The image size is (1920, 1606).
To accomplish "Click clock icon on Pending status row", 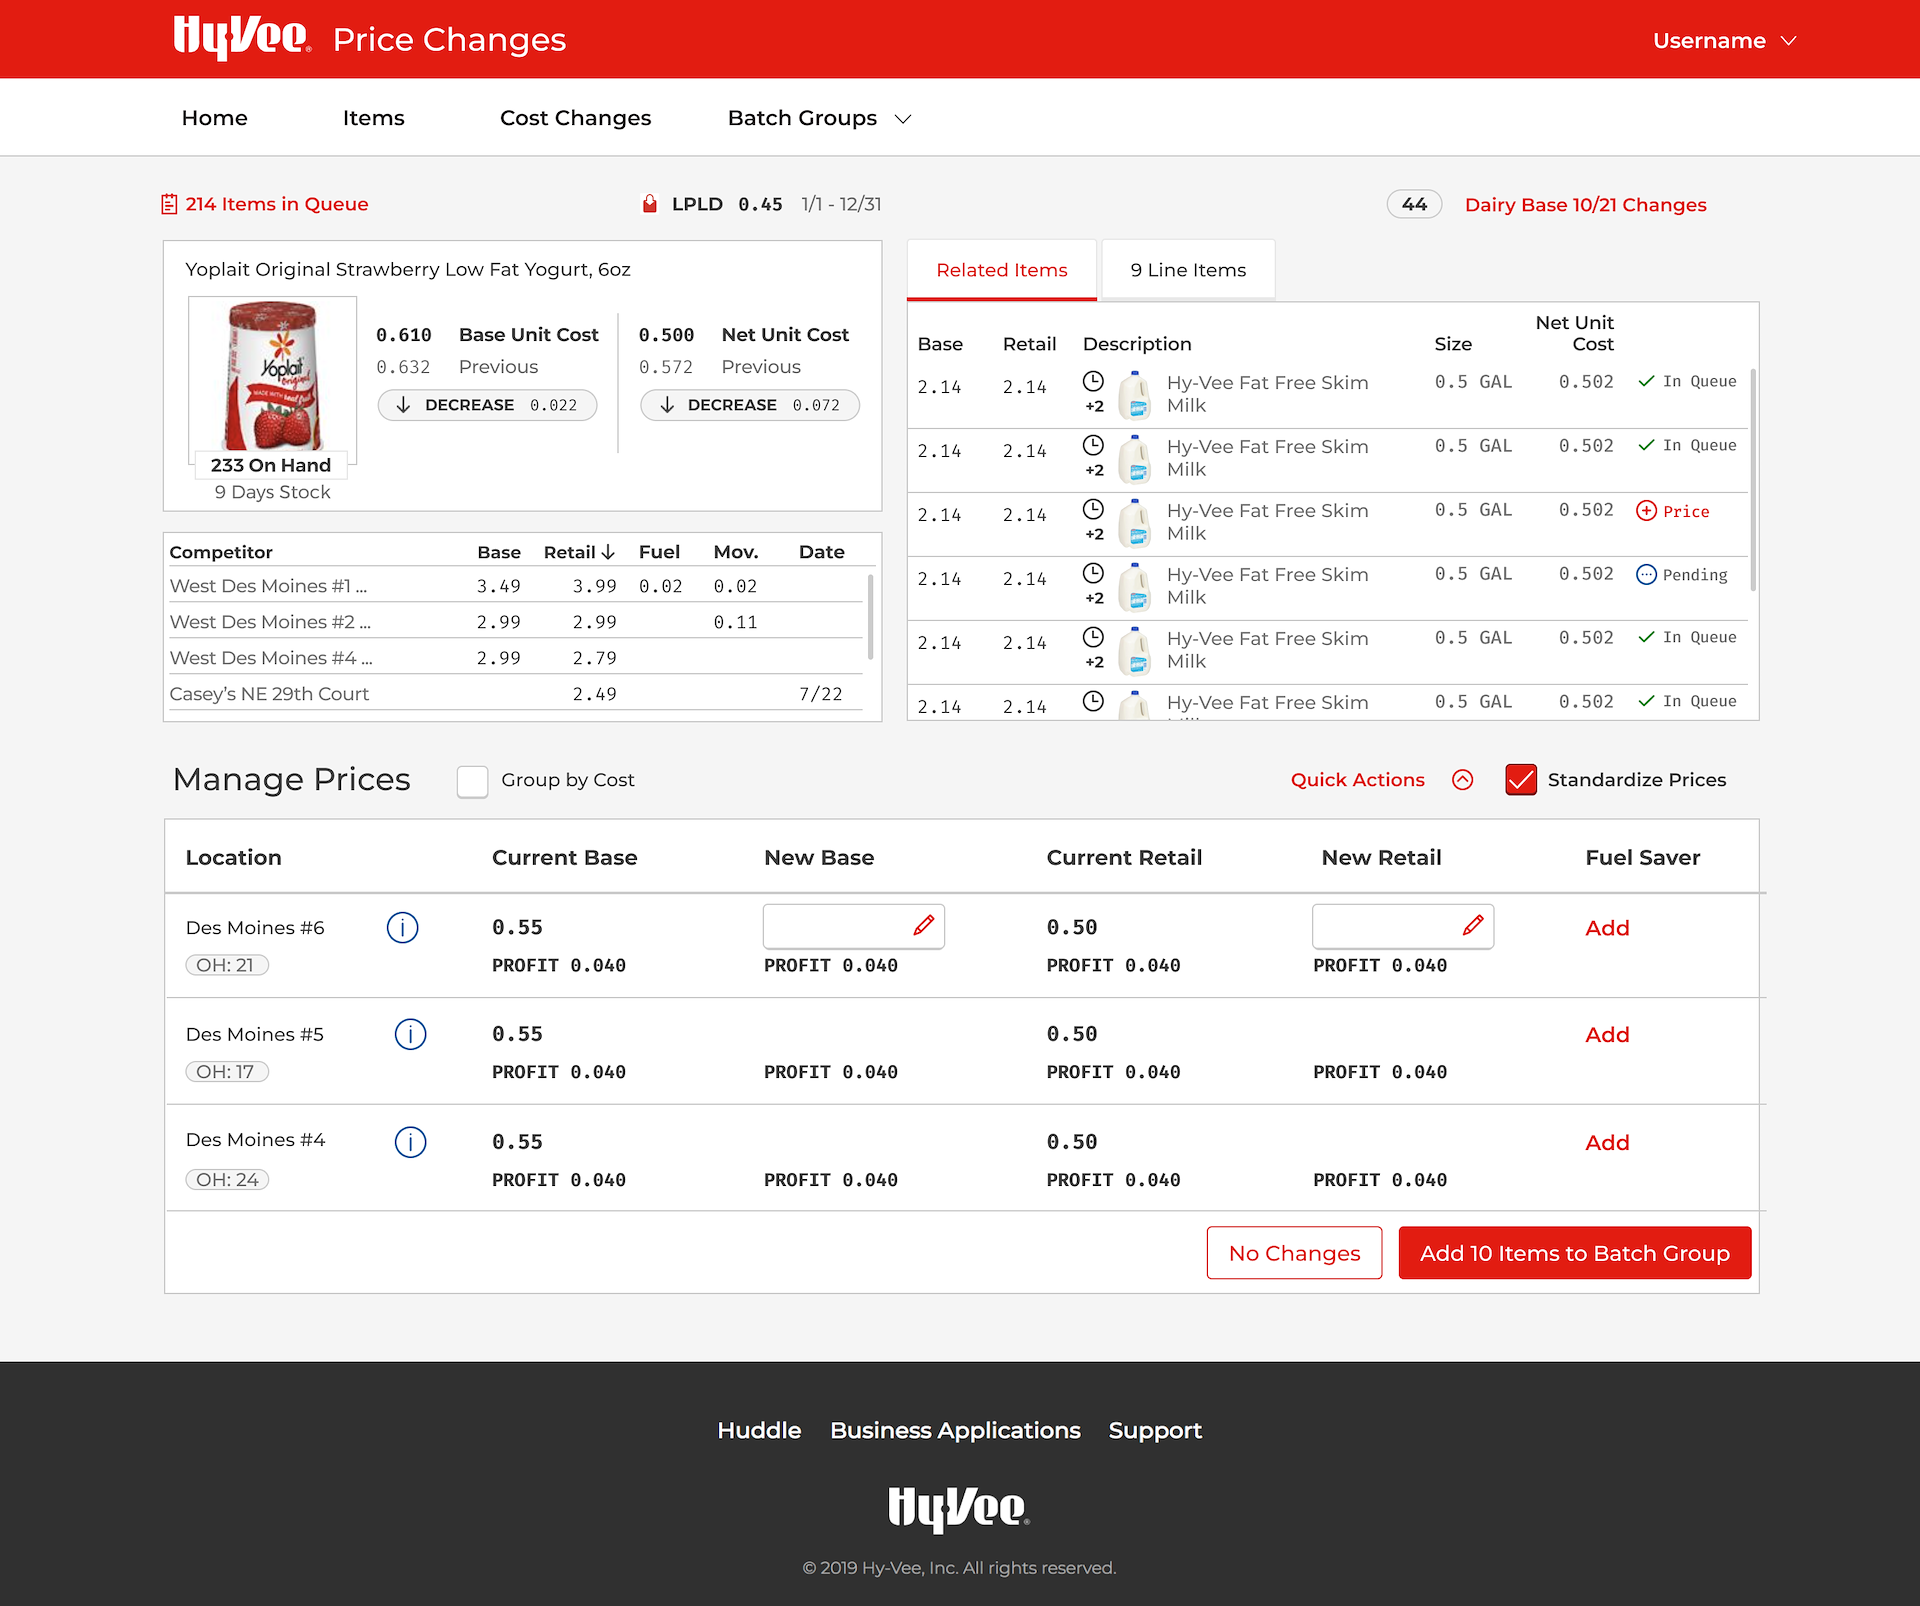I will click(1093, 573).
